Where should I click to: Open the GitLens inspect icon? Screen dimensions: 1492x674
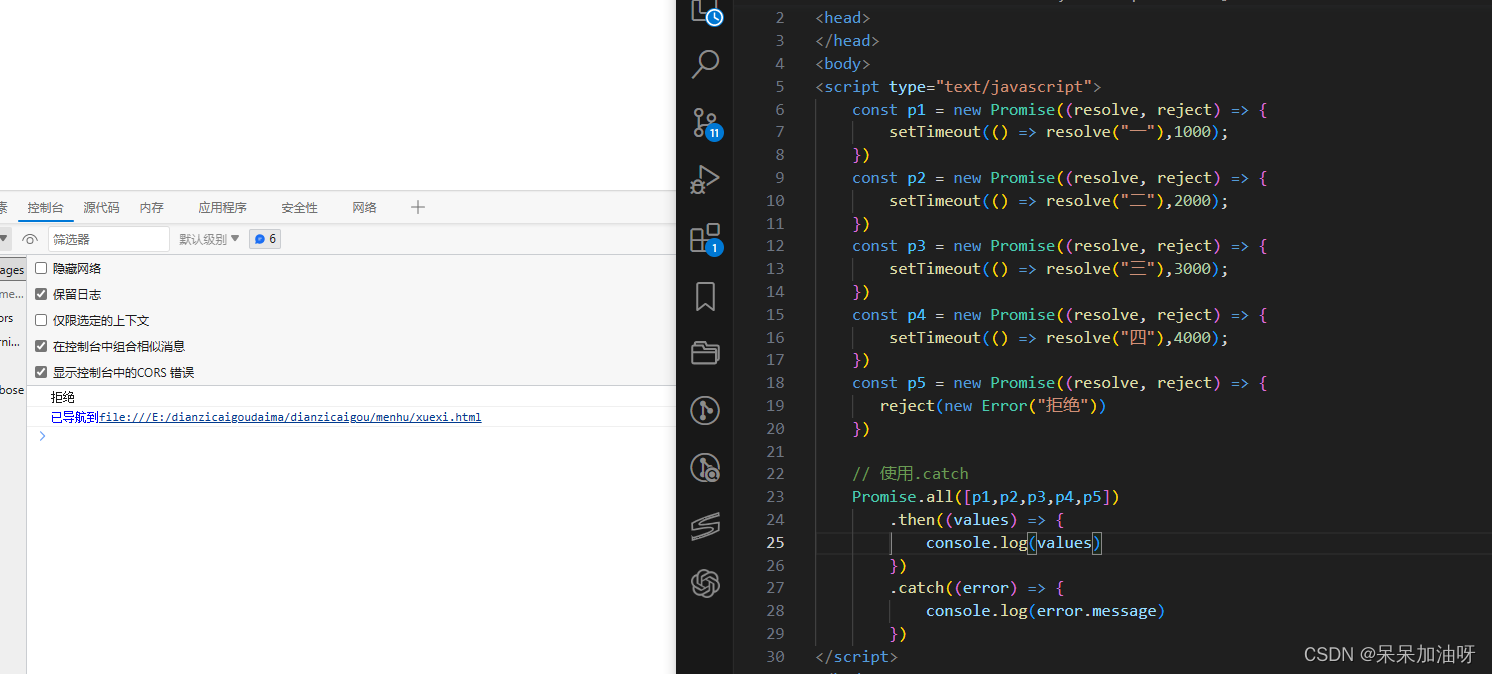pyautogui.click(x=705, y=468)
